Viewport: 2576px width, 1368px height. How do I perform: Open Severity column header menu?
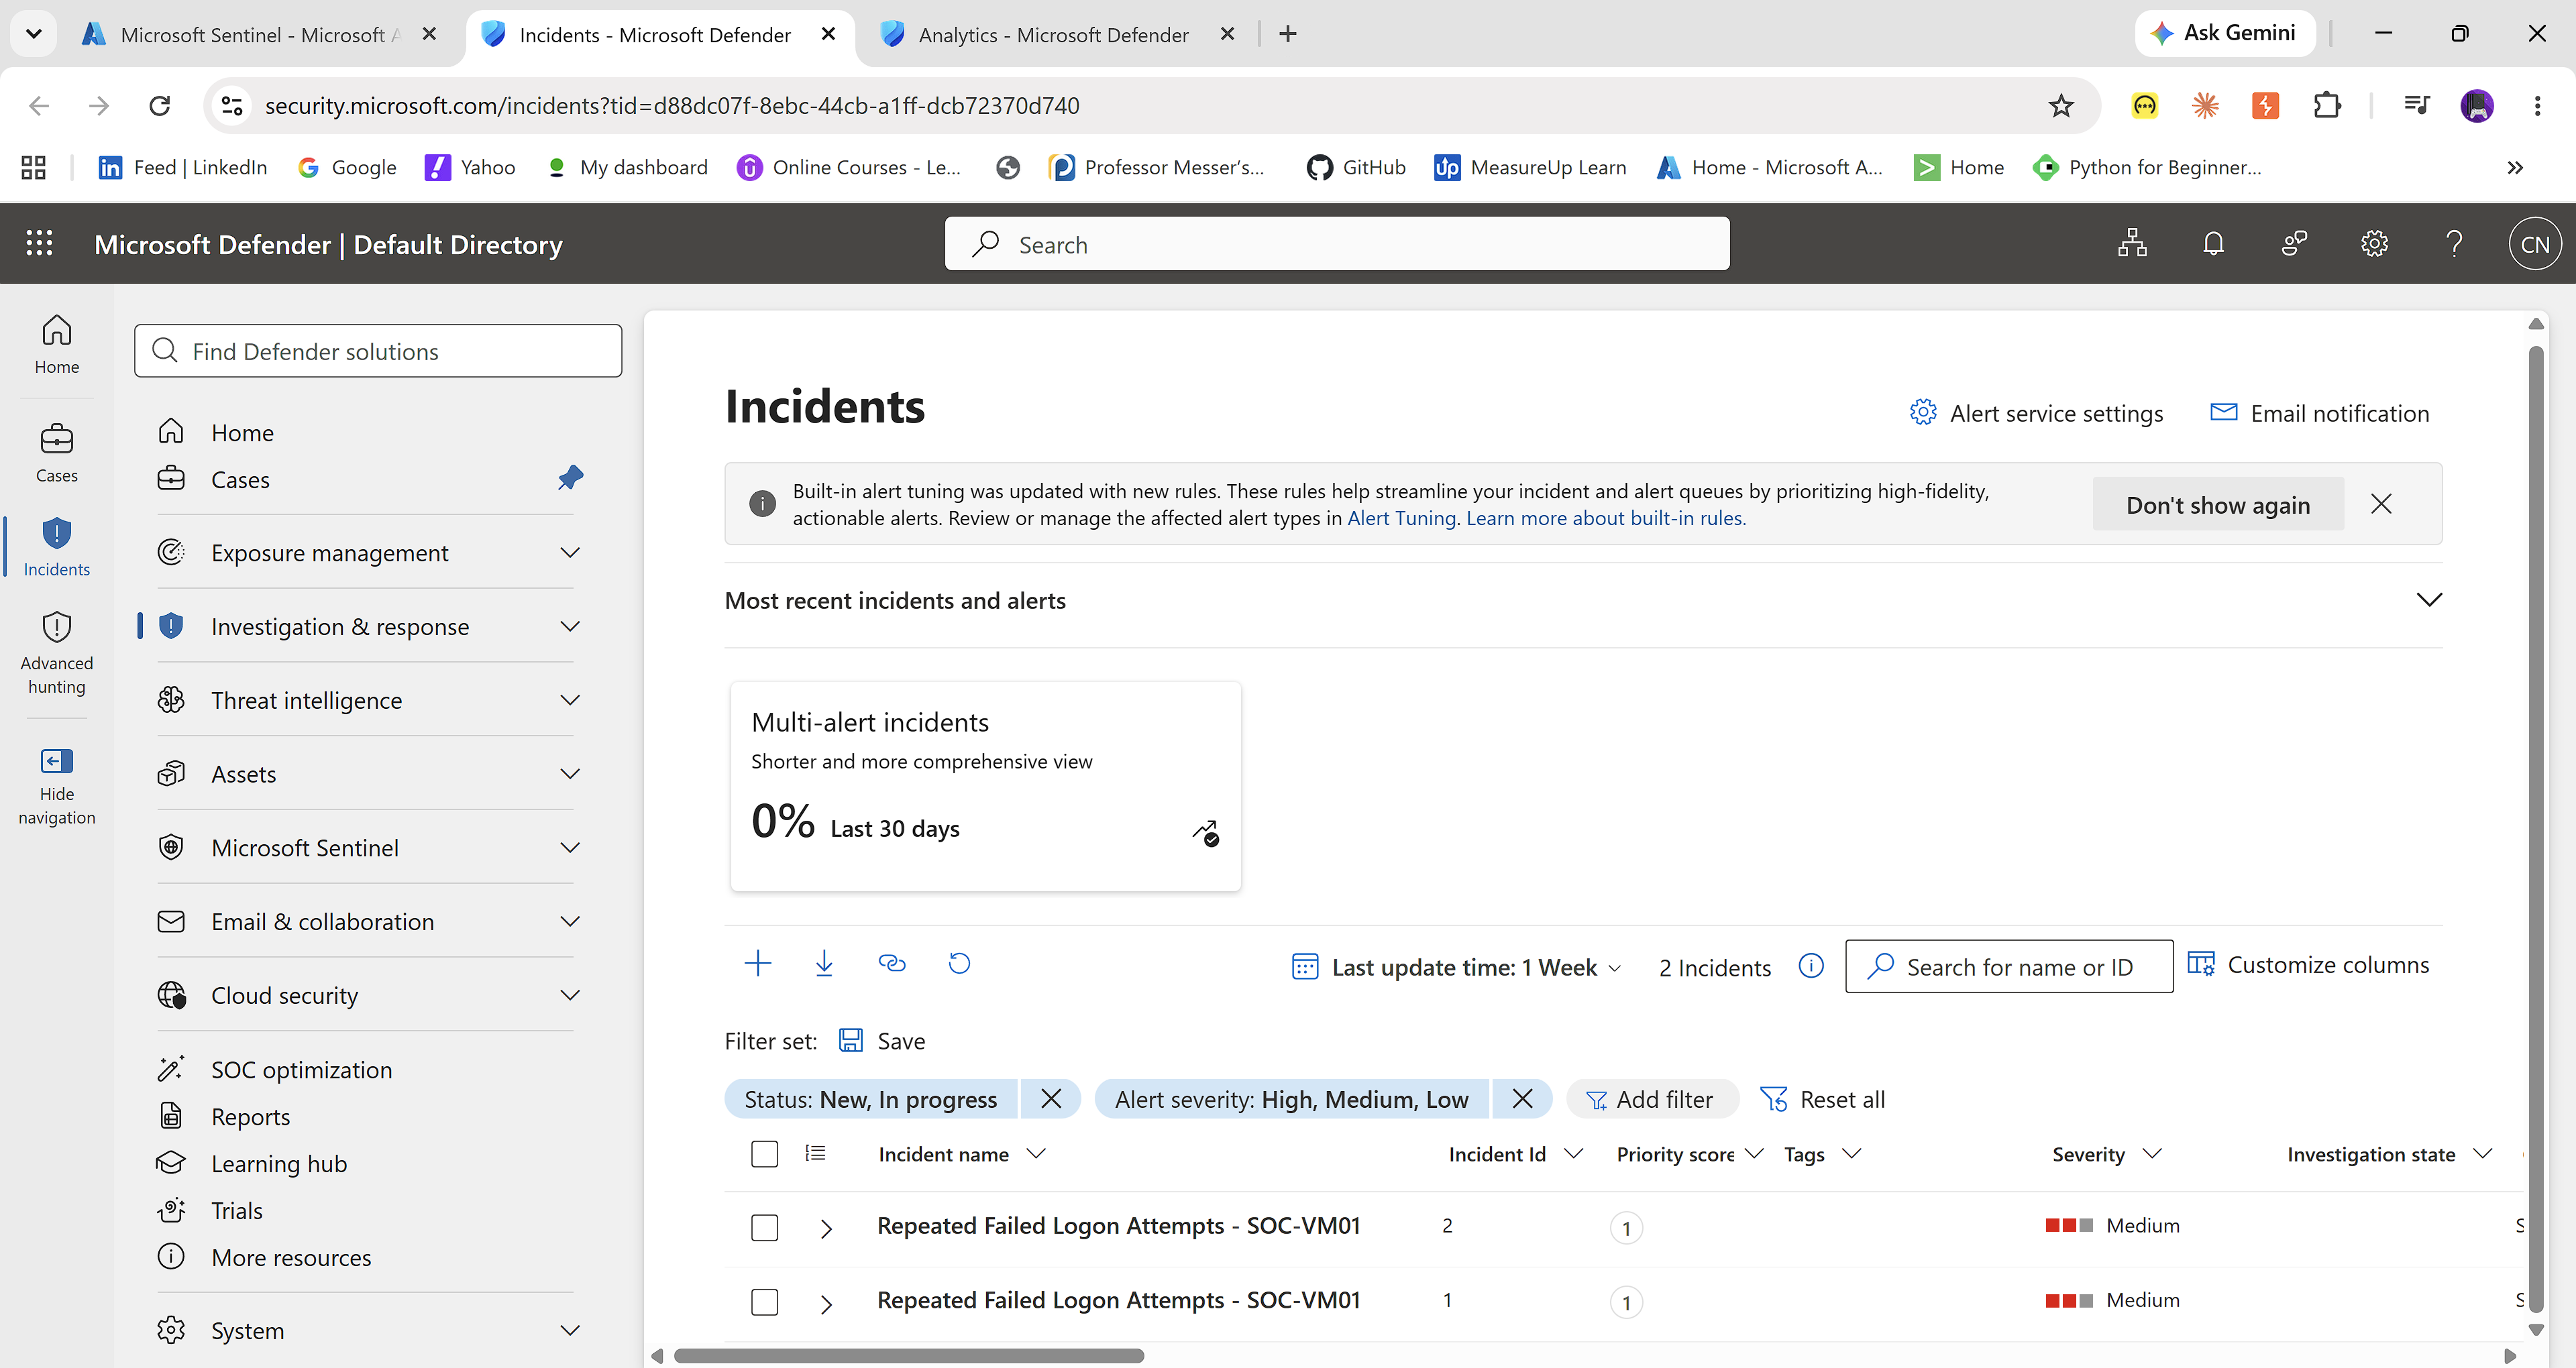[2106, 1154]
